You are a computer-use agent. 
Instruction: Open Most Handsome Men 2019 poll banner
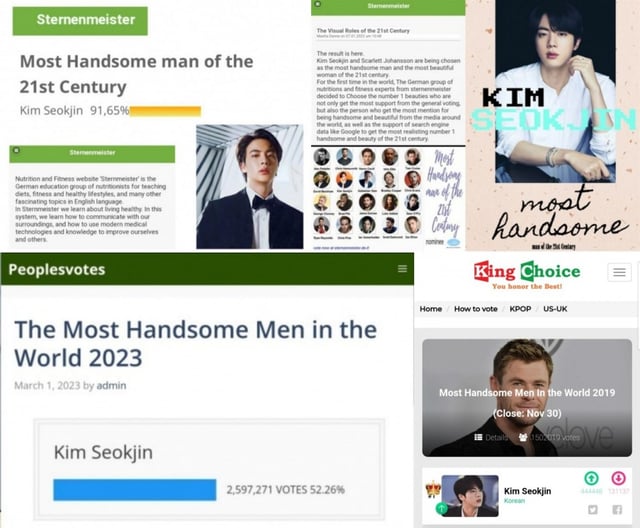pos(527,397)
